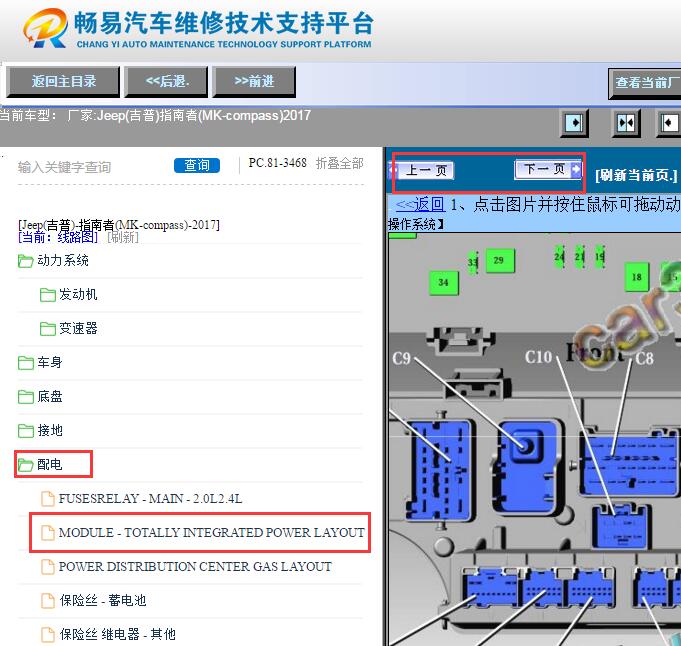Click the folder icon beside 车身
The image size is (681, 646).
click(26, 363)
